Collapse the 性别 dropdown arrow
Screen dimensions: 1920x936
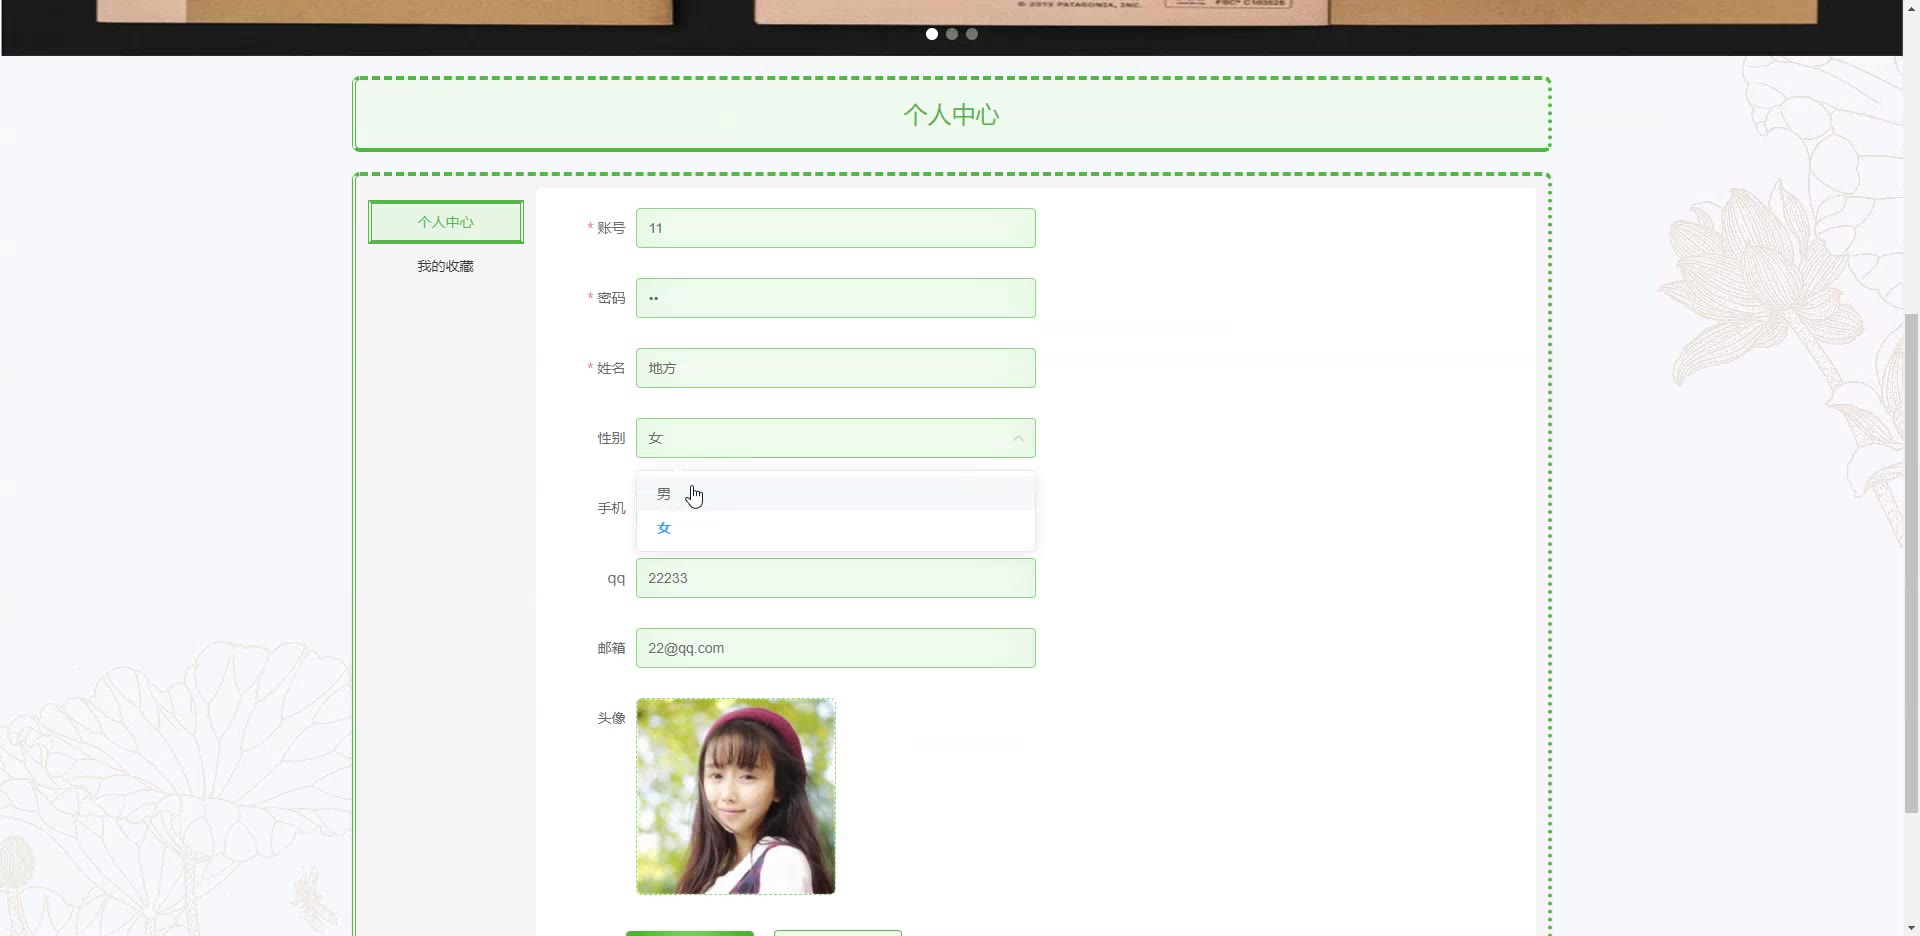click(1018, 438)
